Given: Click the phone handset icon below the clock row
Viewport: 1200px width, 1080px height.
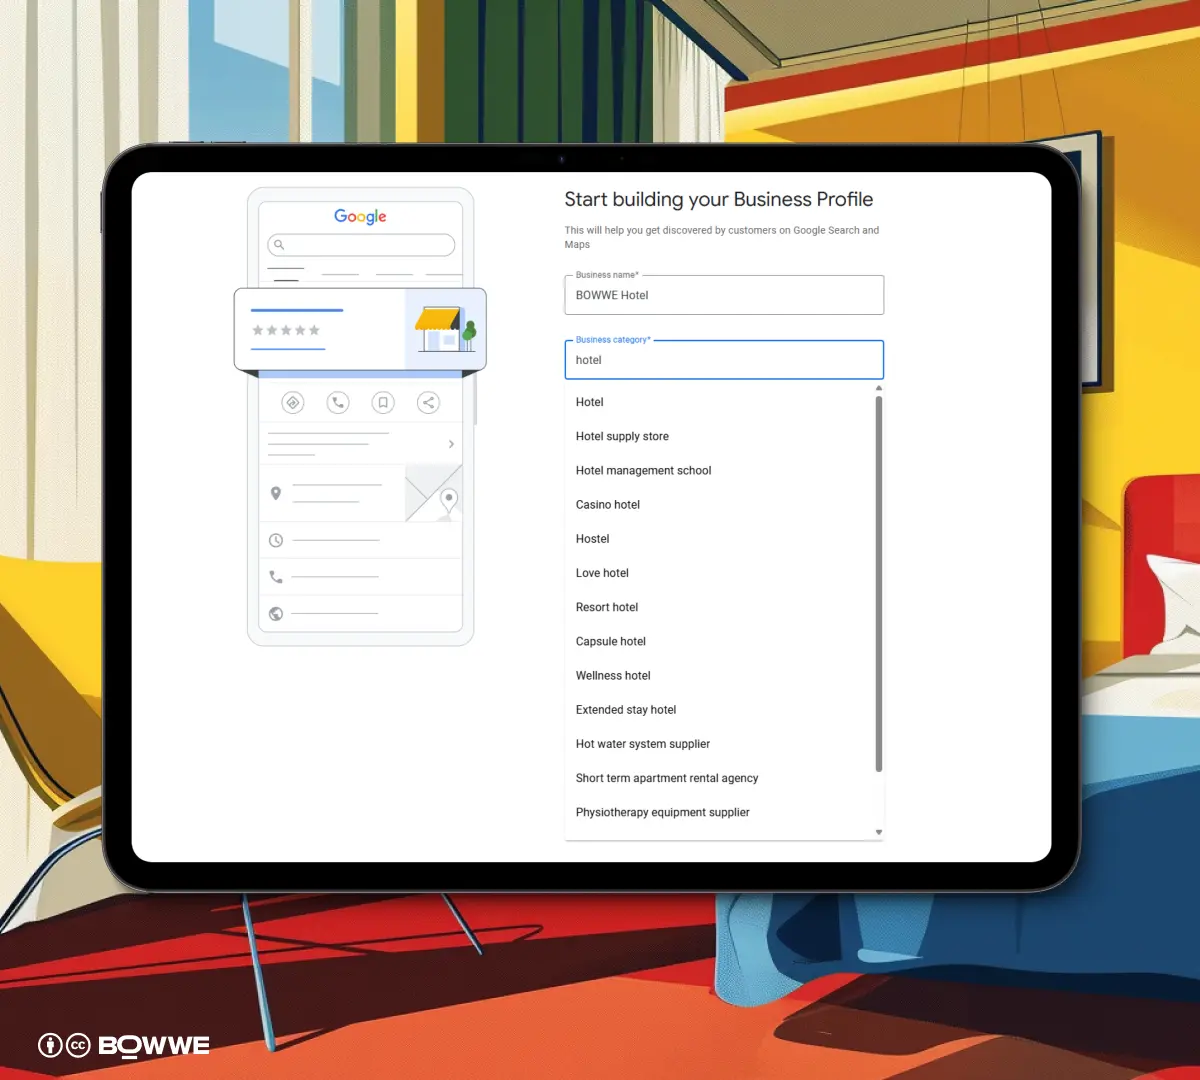Looking at the screenshot, I should [276, 577].
